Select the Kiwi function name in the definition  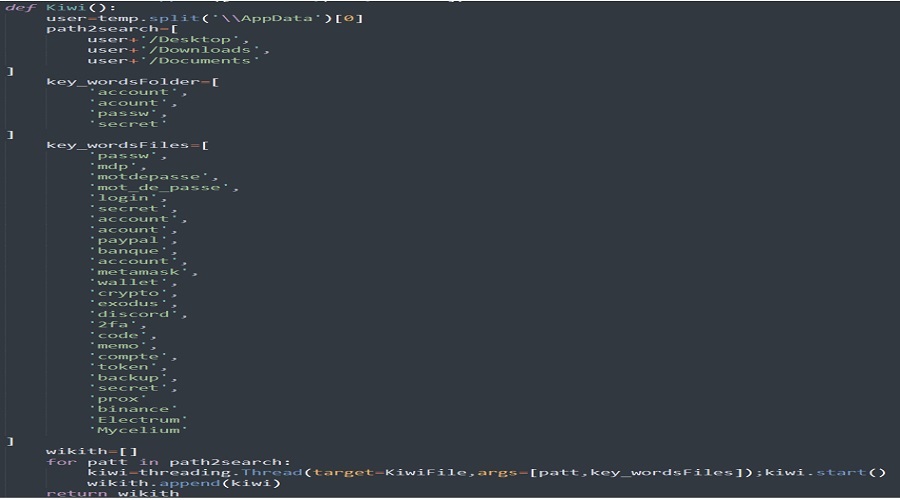pos(65,7)
